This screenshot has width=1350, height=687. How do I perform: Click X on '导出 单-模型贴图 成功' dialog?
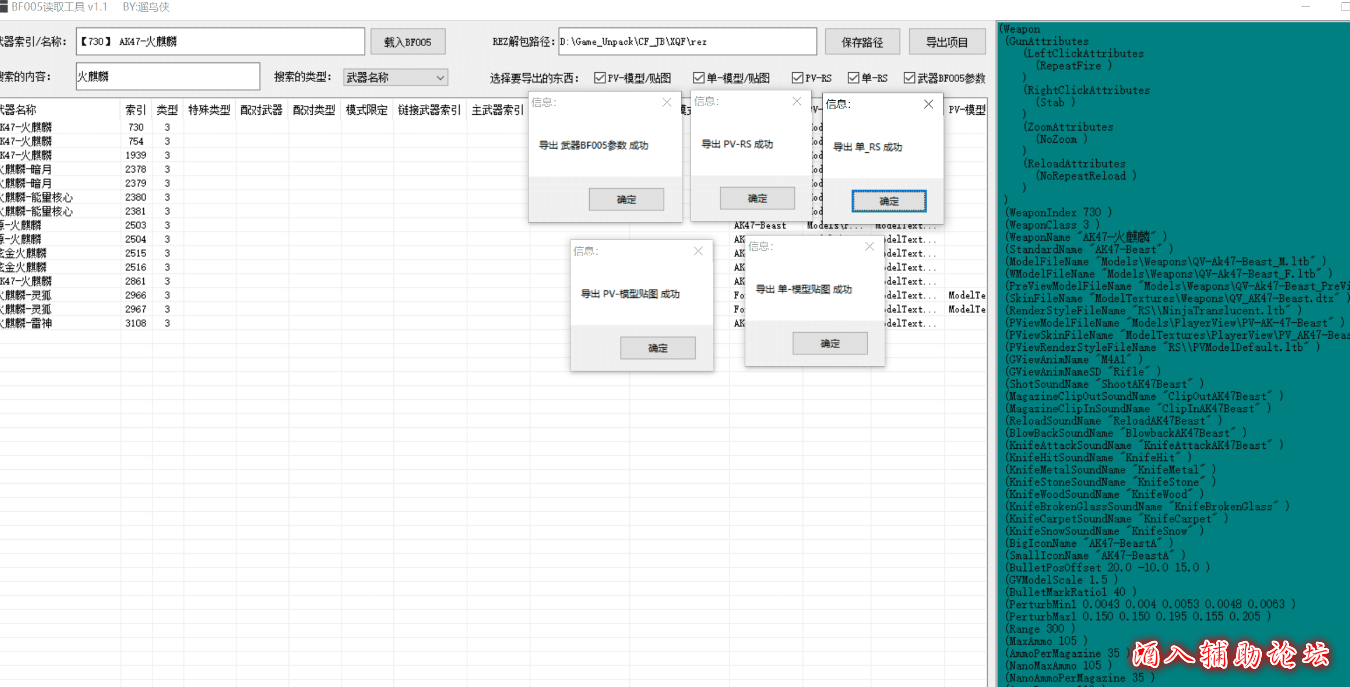pos(869,246)
